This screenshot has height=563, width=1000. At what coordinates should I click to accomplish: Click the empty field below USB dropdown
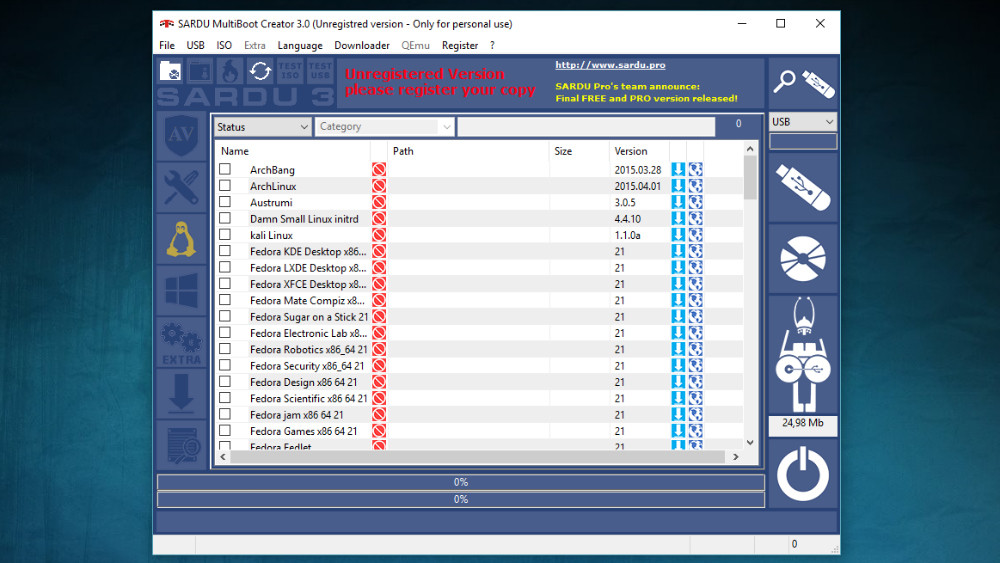pyautogui.click(x=803, y=142)
